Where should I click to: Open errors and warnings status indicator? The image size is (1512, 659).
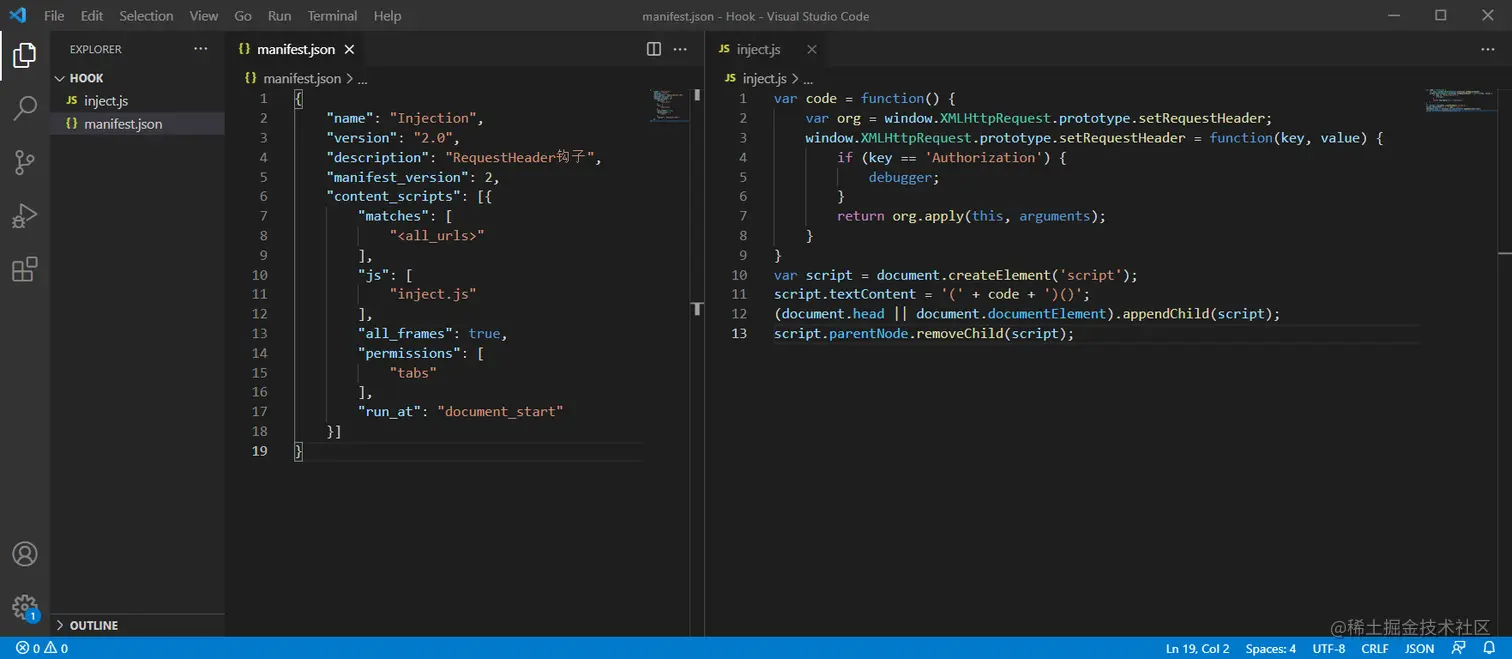[x=42, y=648]
